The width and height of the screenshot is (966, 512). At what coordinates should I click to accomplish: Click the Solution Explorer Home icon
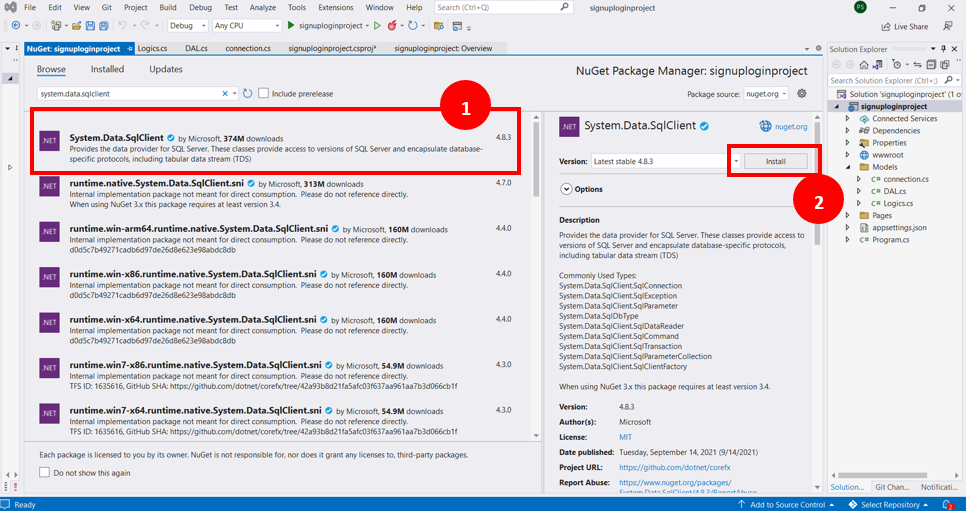pos(864,65)
